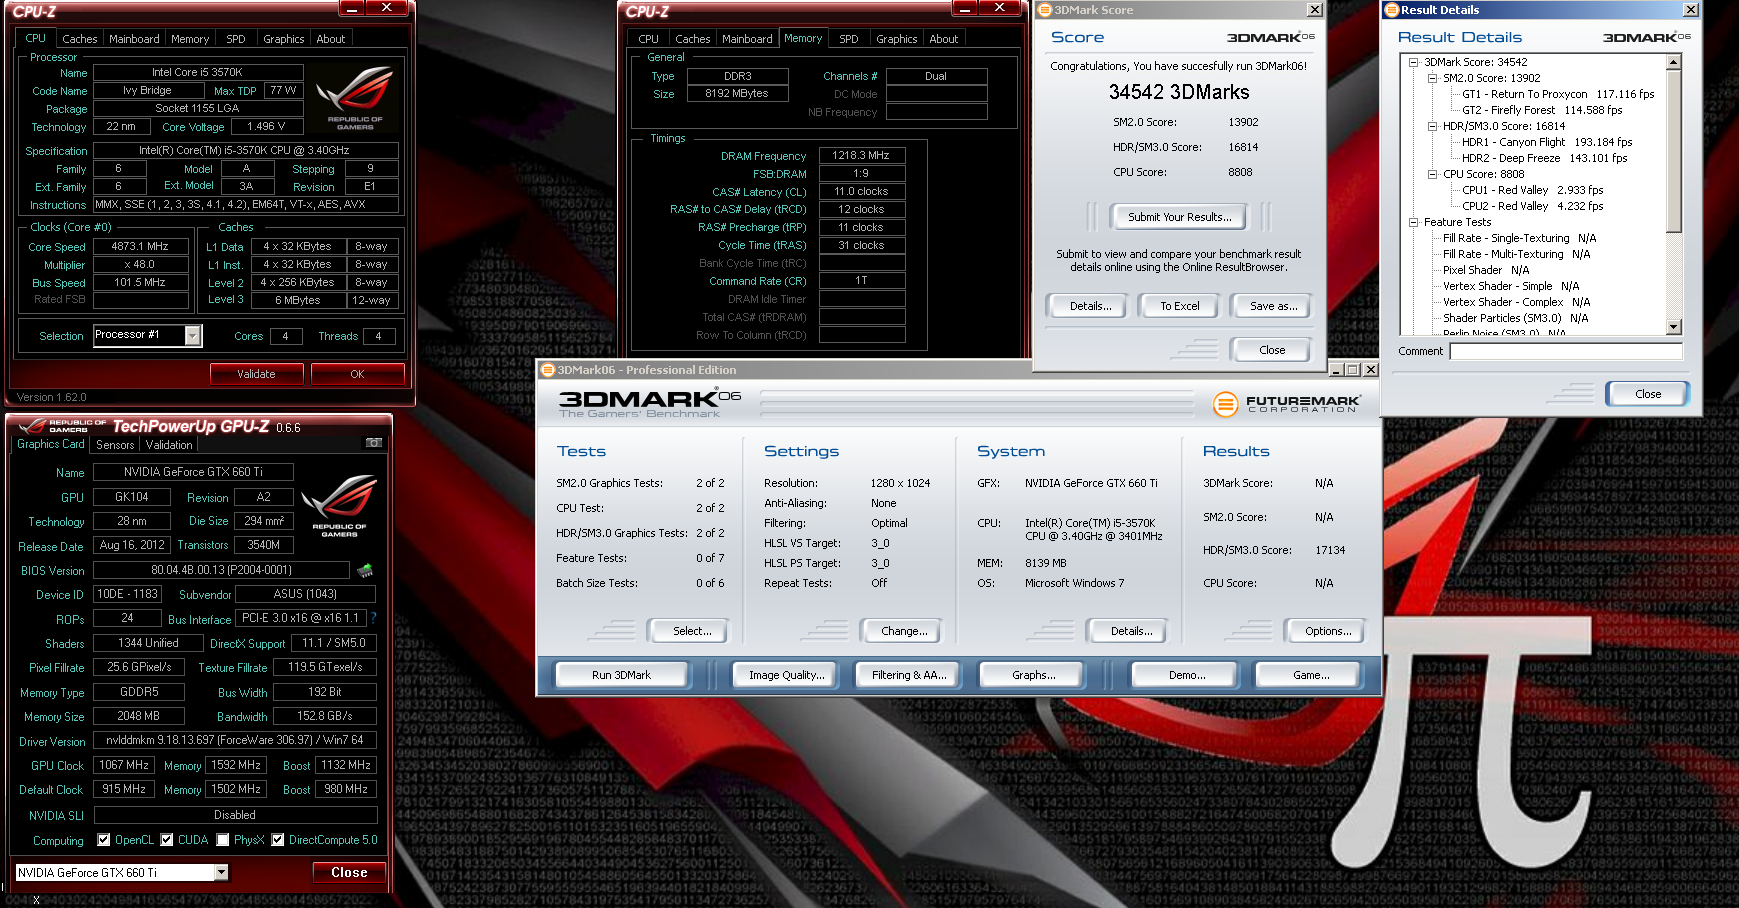Click the OK button in CPU-Z
This screenshot has height=908, width=1739.
(357, 374)
